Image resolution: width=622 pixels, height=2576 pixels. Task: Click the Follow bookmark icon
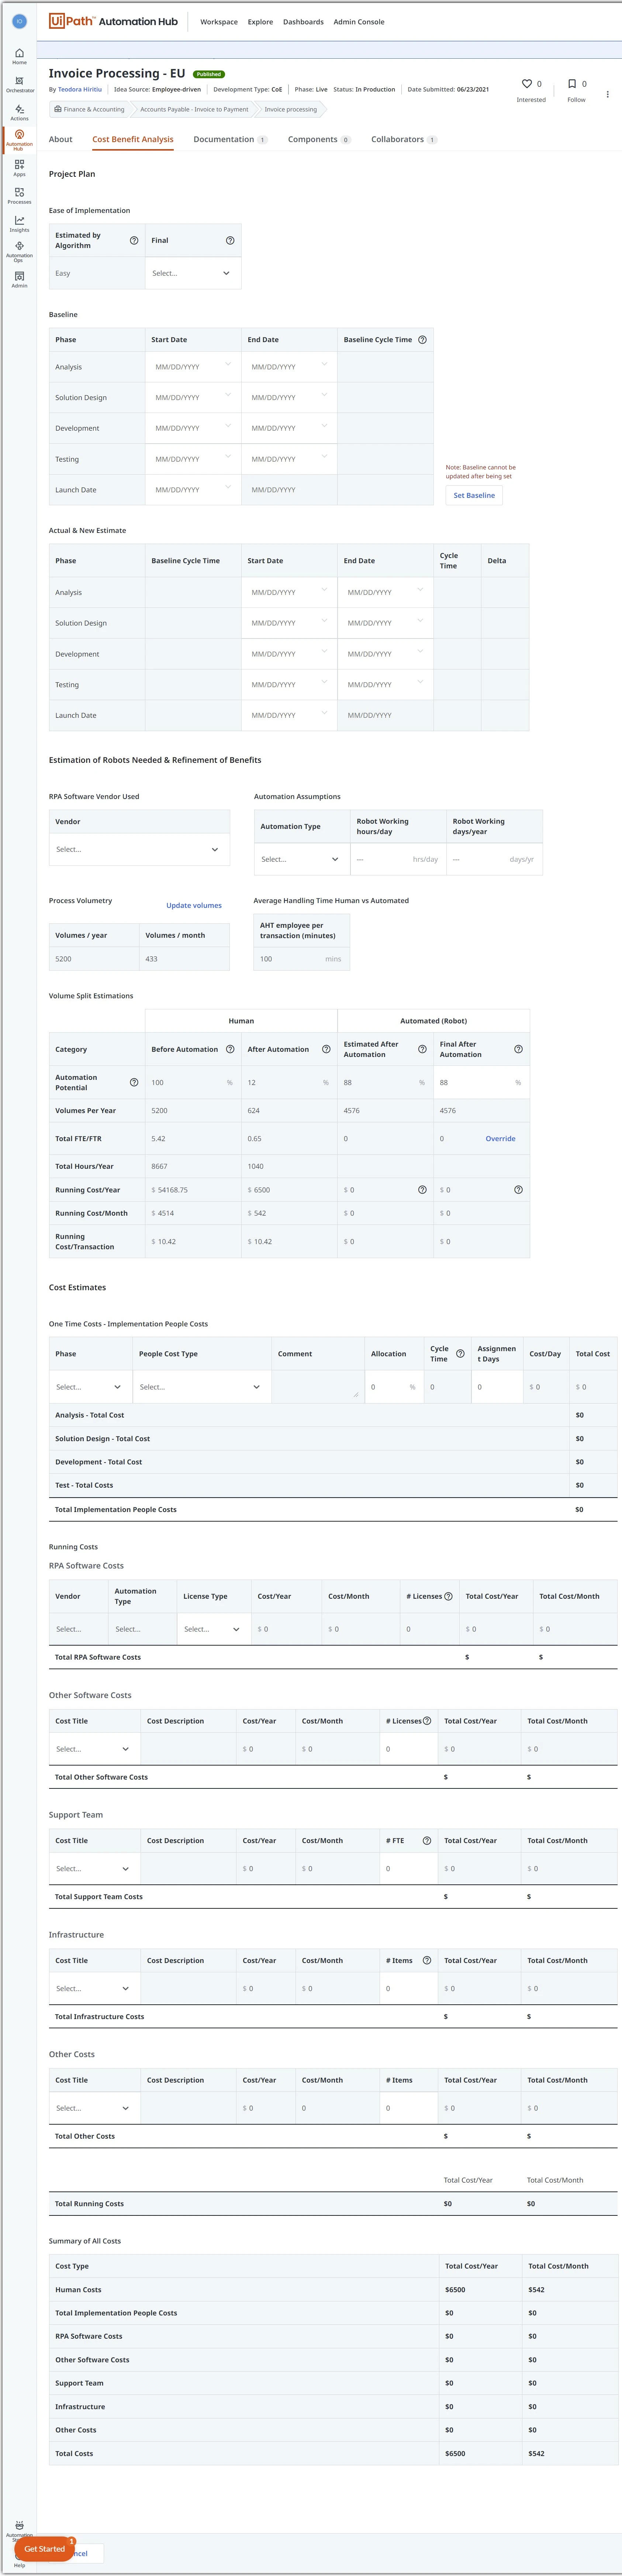[x=572, y=84]
